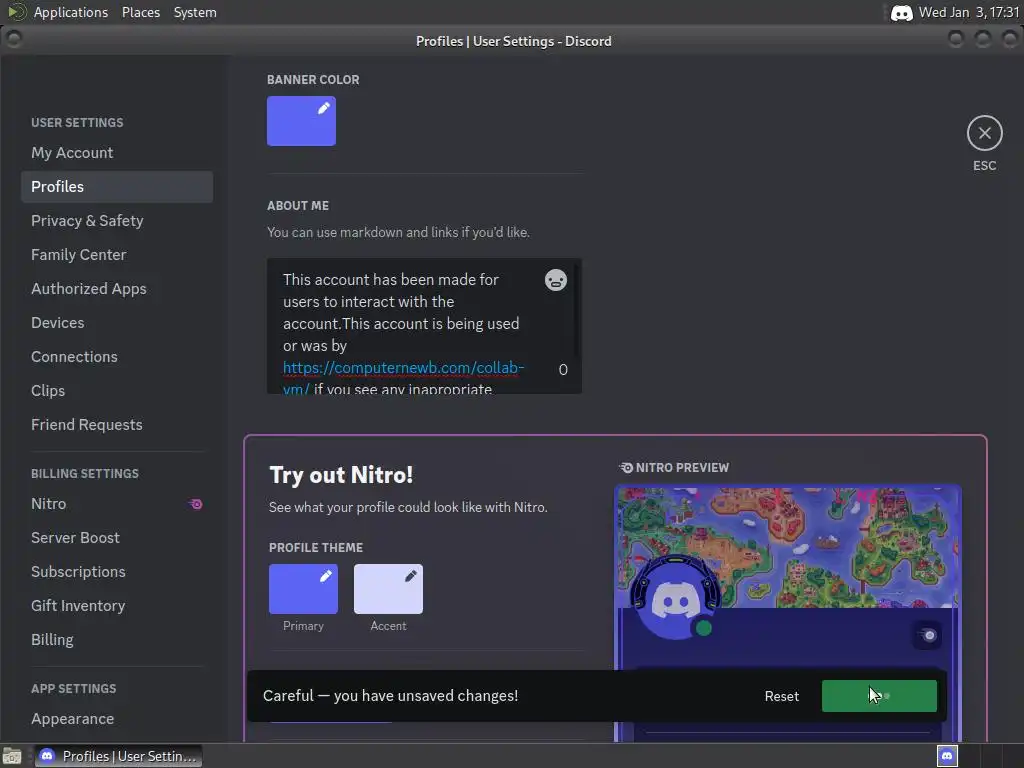Activate Profiles User Settings taskbar entry

118,756
